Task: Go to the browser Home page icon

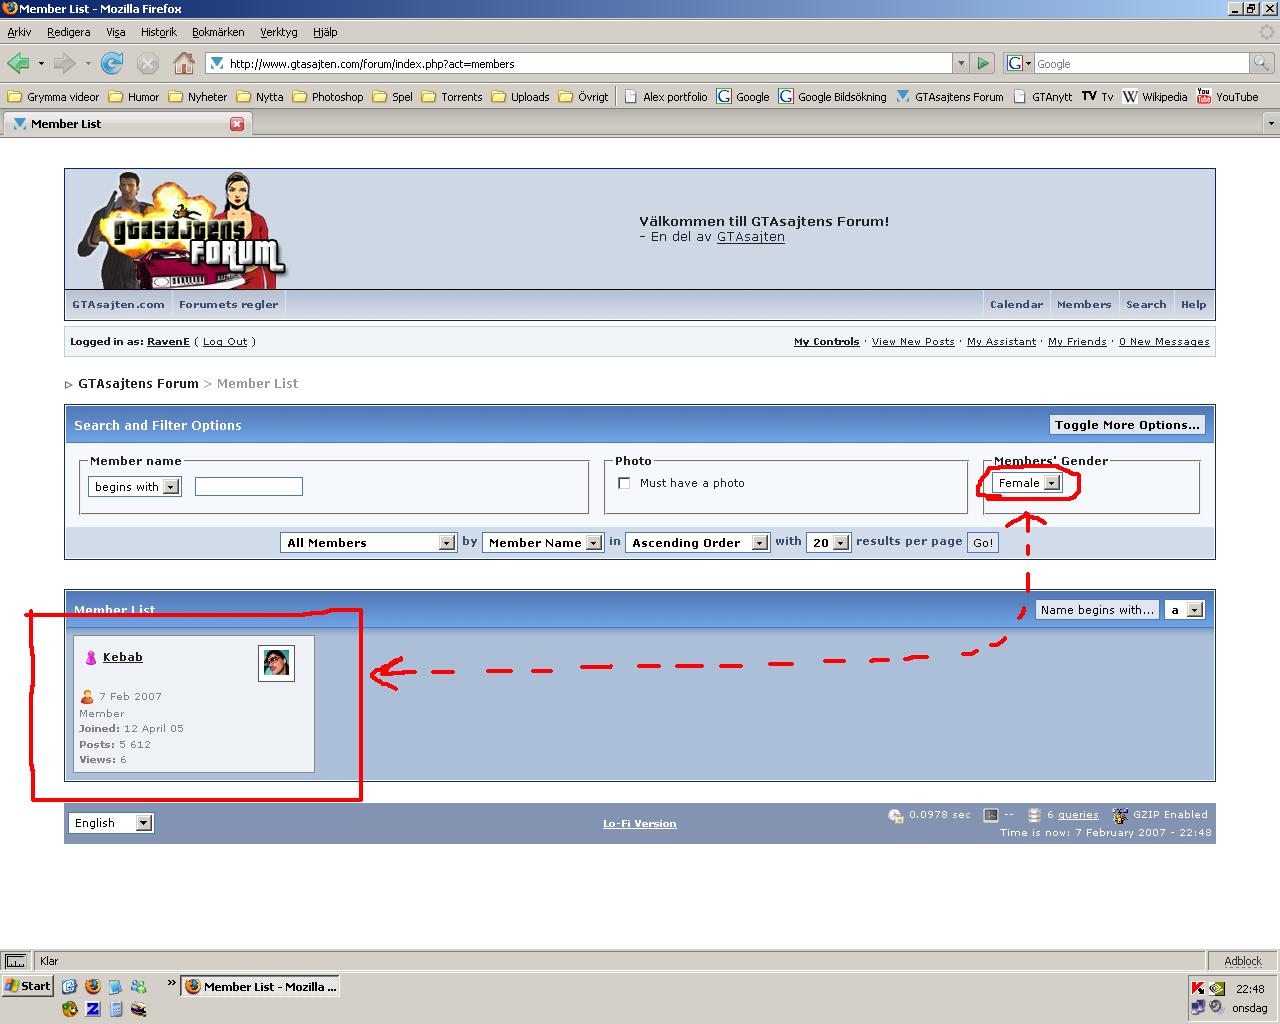Action: click(x=184, y=63)
